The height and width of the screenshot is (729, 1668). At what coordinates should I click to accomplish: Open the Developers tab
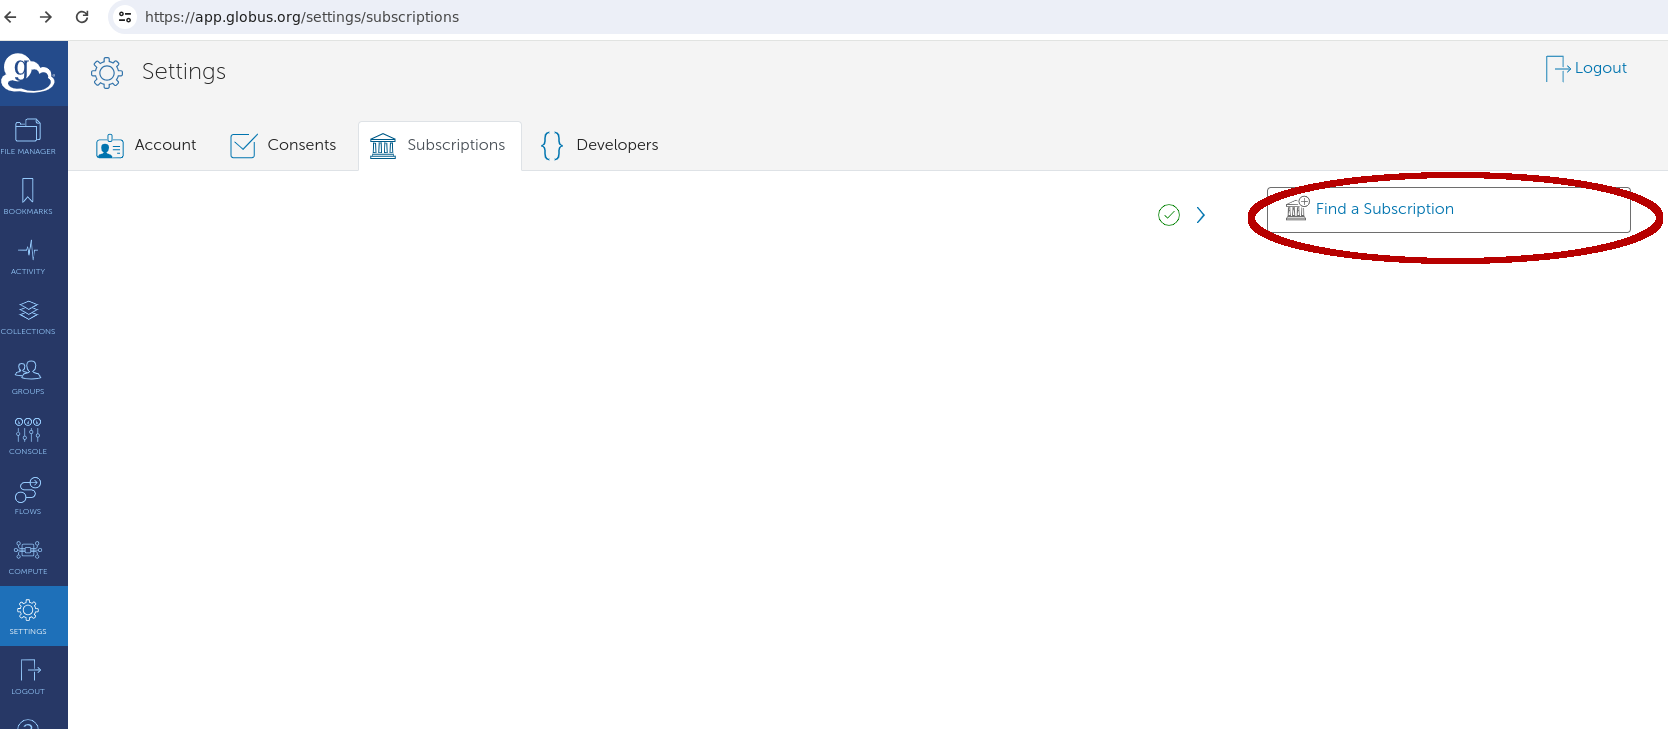click(599, 146)
